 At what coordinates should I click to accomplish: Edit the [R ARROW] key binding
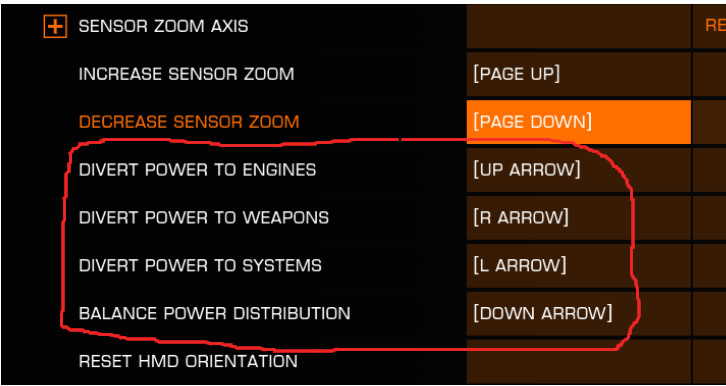tap(579, 218)
